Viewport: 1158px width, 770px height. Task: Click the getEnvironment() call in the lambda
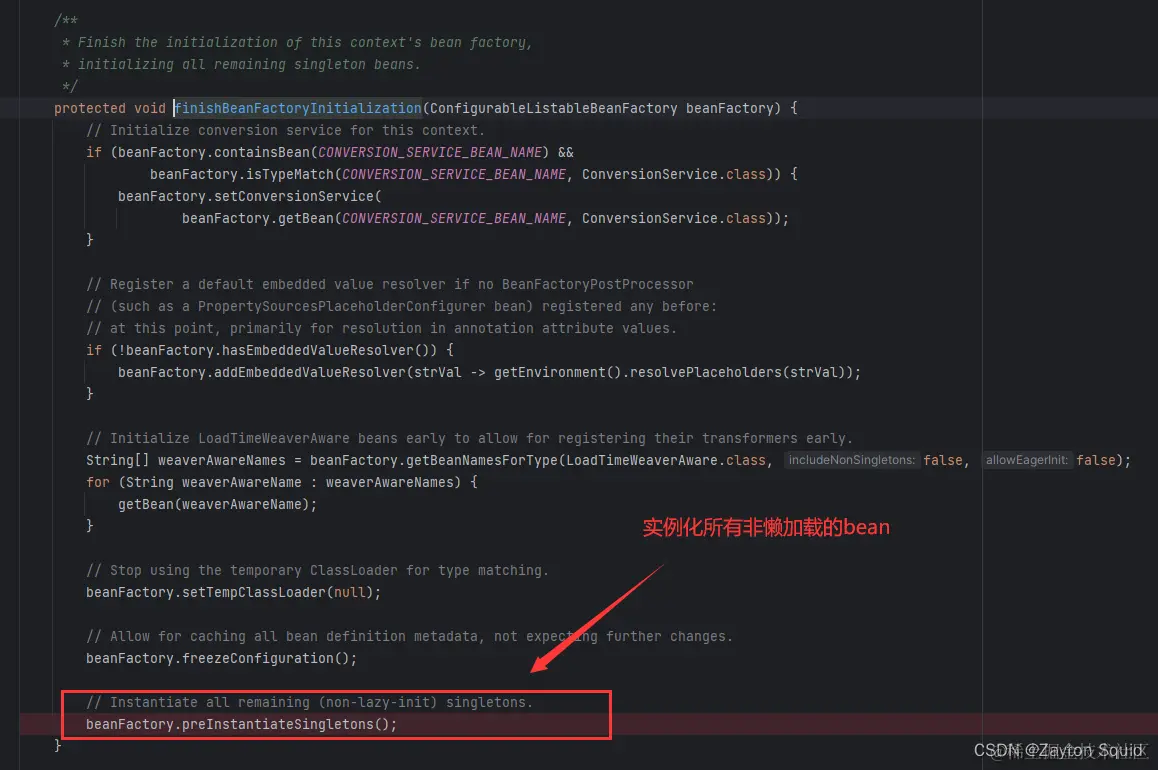coord(558,373)
